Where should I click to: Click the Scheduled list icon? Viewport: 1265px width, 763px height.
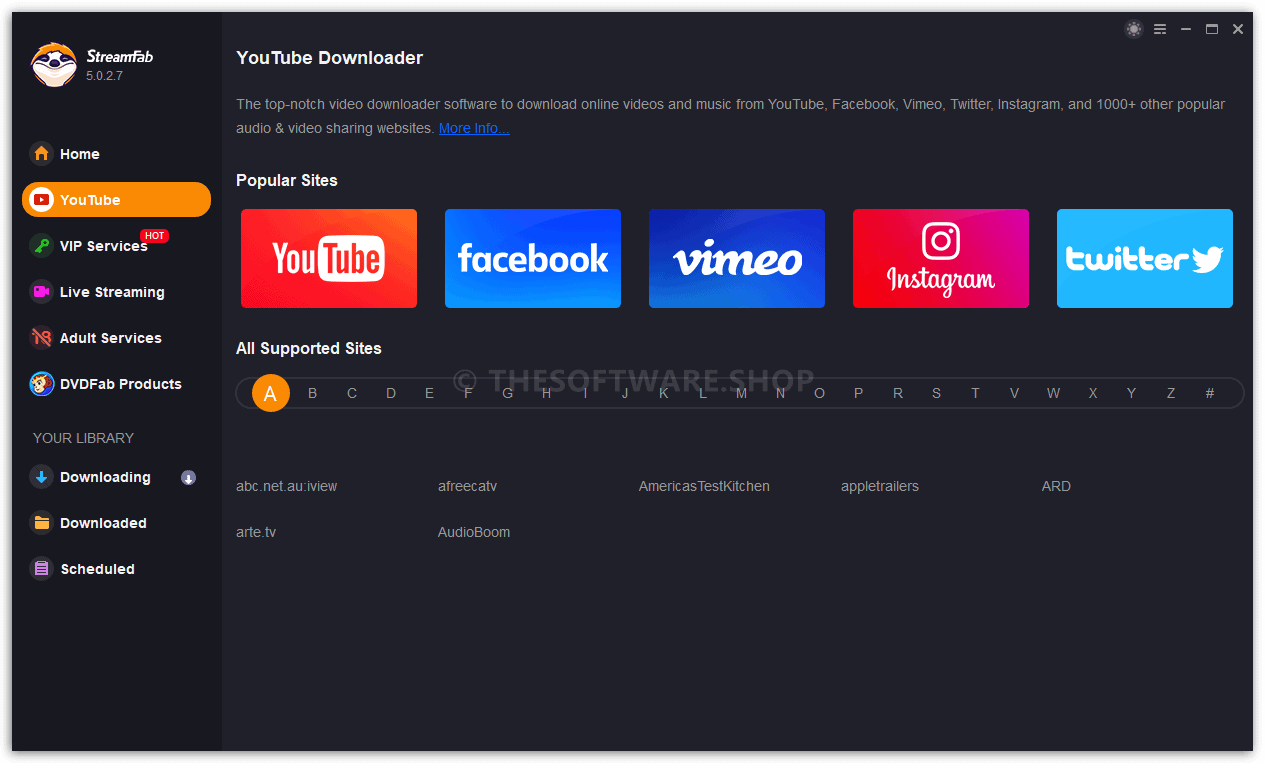coord(41,569)
